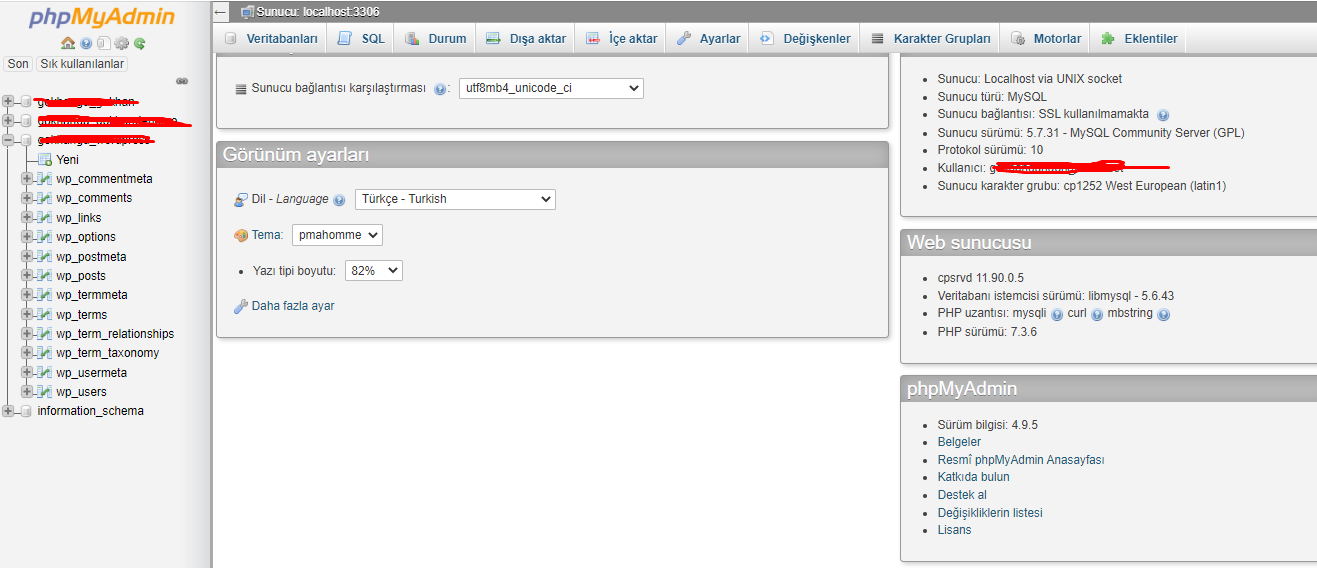
Task: Expand the wp_users table node
Action: click(27, 392)
